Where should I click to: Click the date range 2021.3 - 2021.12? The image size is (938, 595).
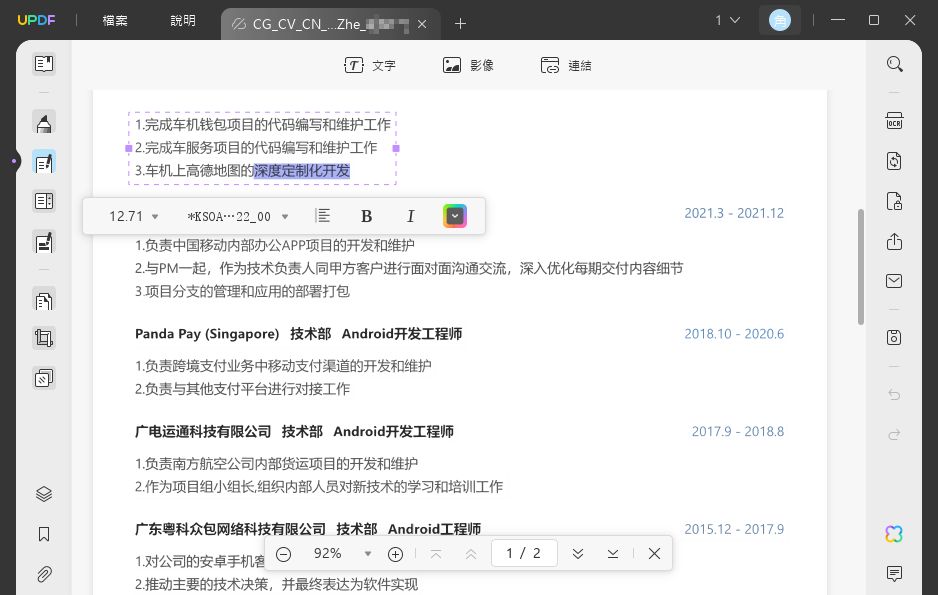(x=734, y=213)
